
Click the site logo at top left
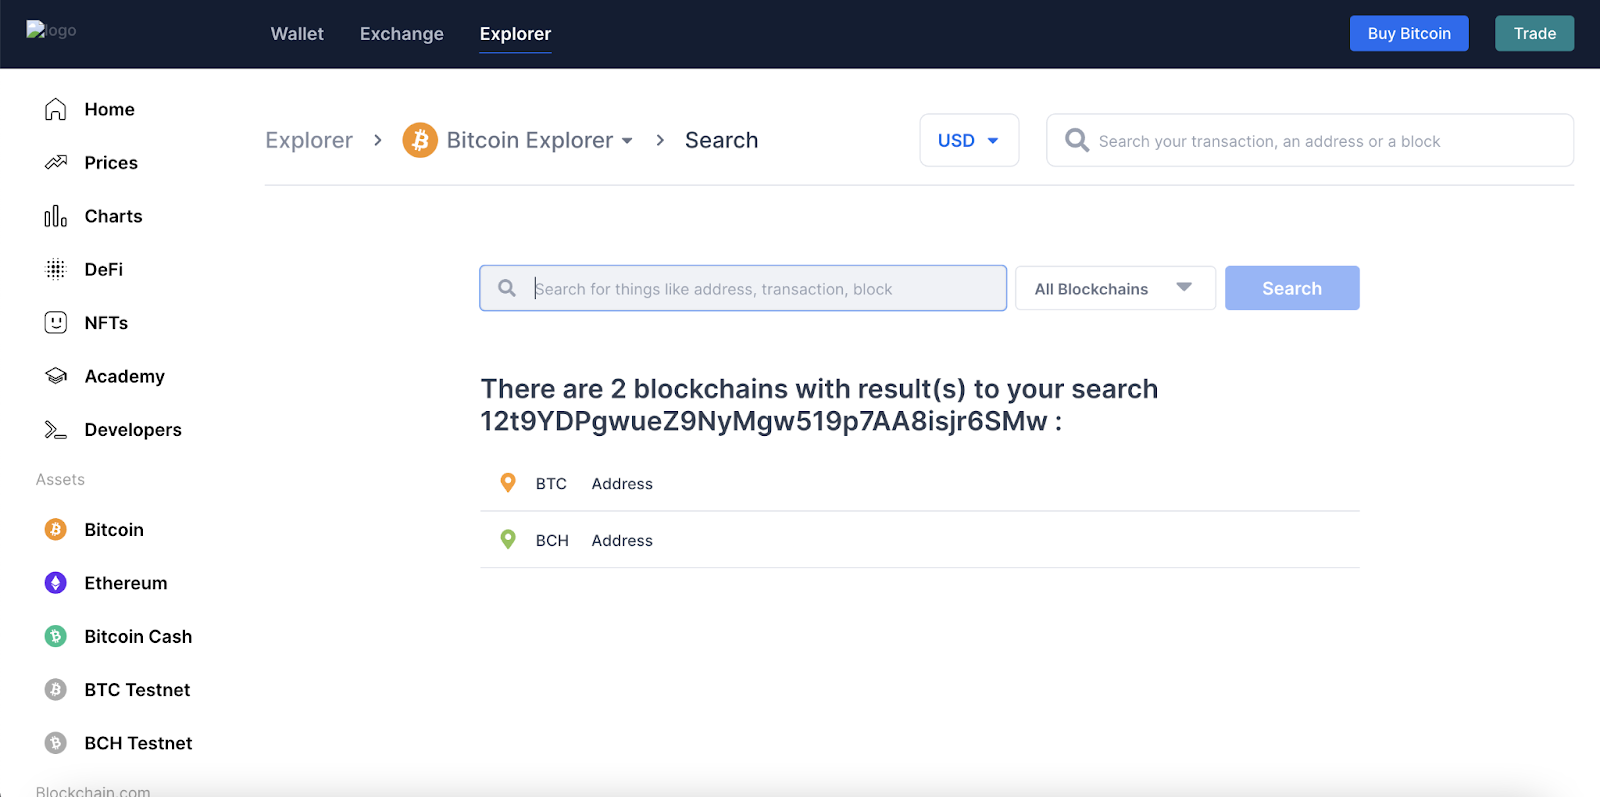coord(51,30)
